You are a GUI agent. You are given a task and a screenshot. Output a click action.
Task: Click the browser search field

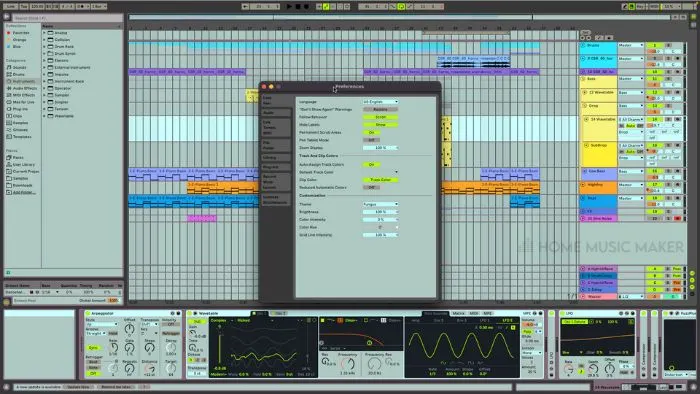[67, 18]
